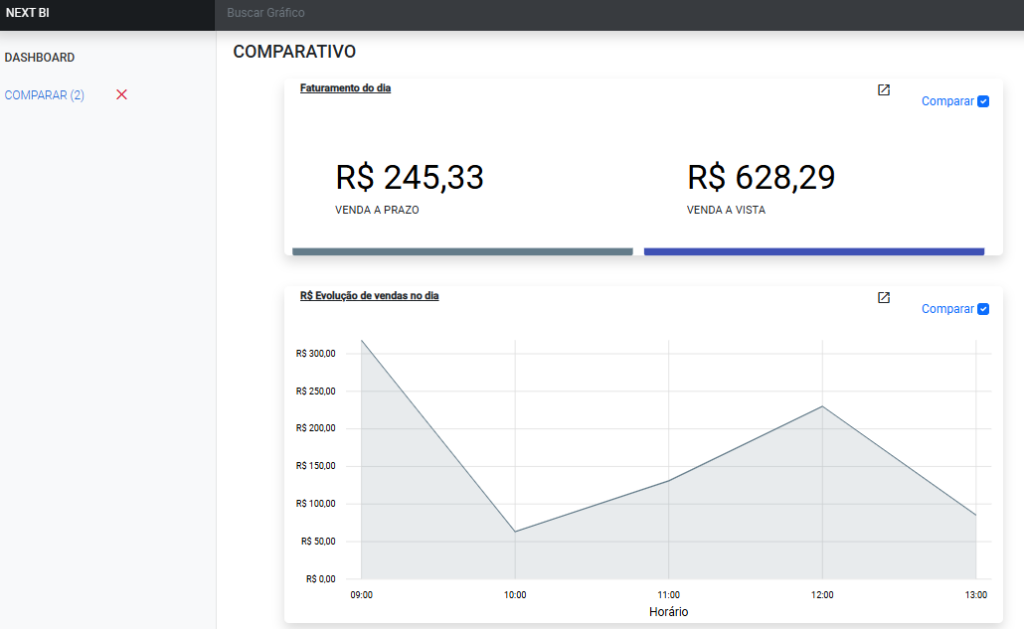The image size is (1024, 629).
Task: Click the VENDA A VISTA label
Action: coord(726,210)
